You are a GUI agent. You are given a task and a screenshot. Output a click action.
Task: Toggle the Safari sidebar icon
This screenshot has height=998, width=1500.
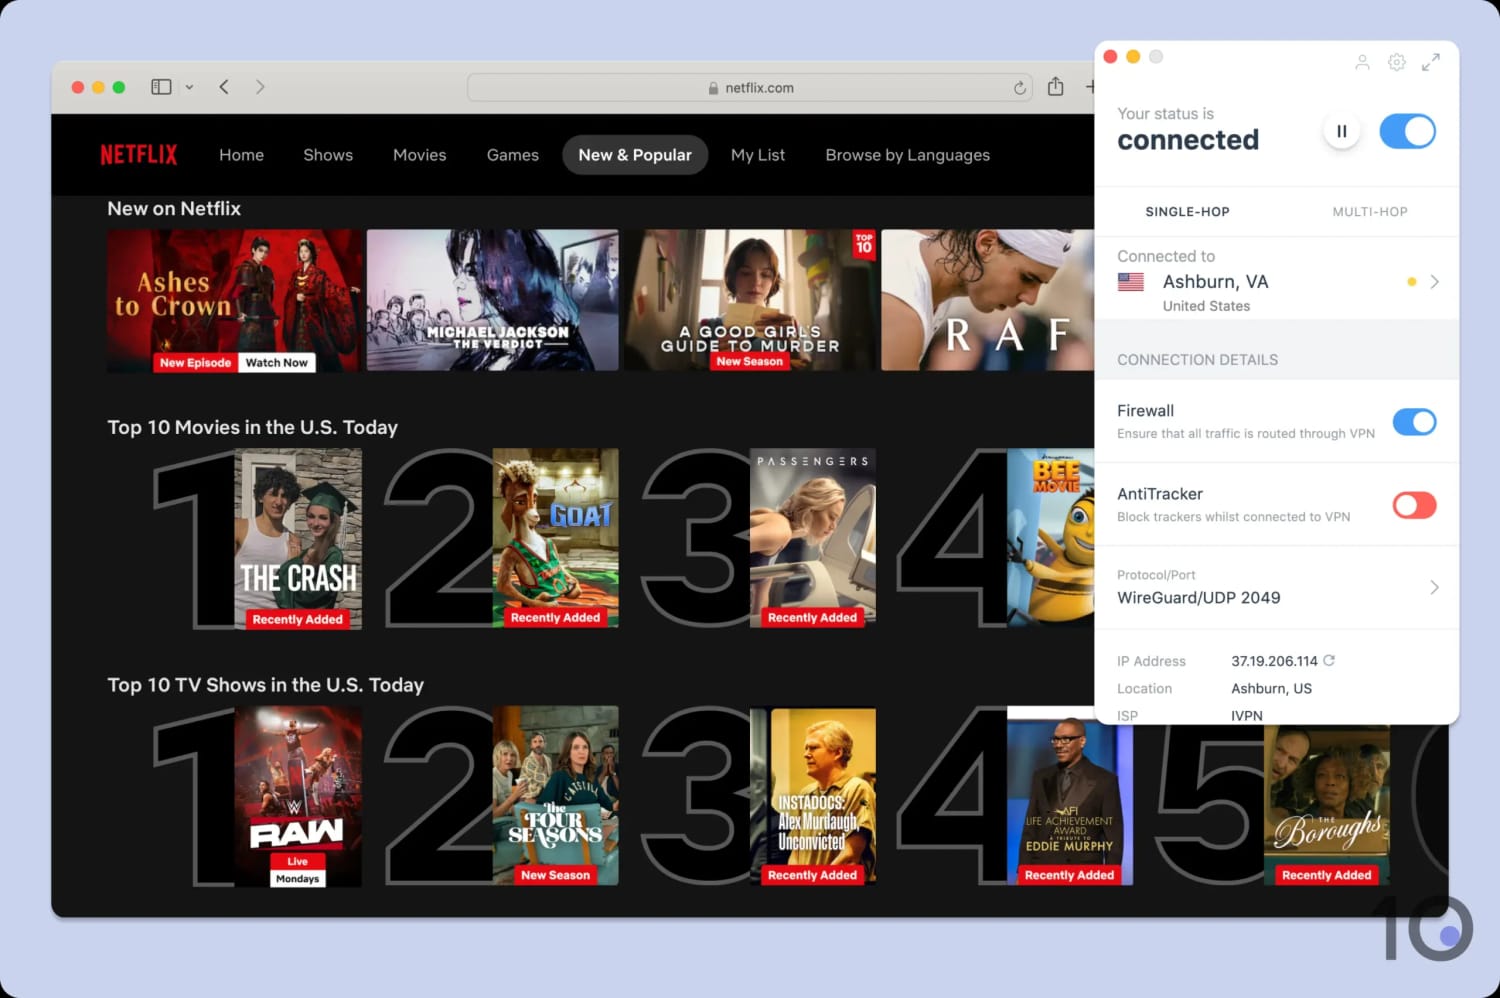161,87
